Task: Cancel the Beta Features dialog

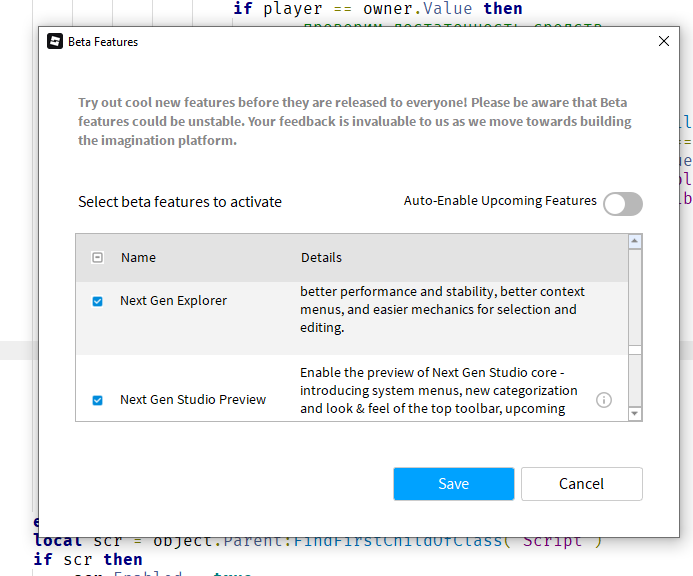Action: (x=582, y=484)
